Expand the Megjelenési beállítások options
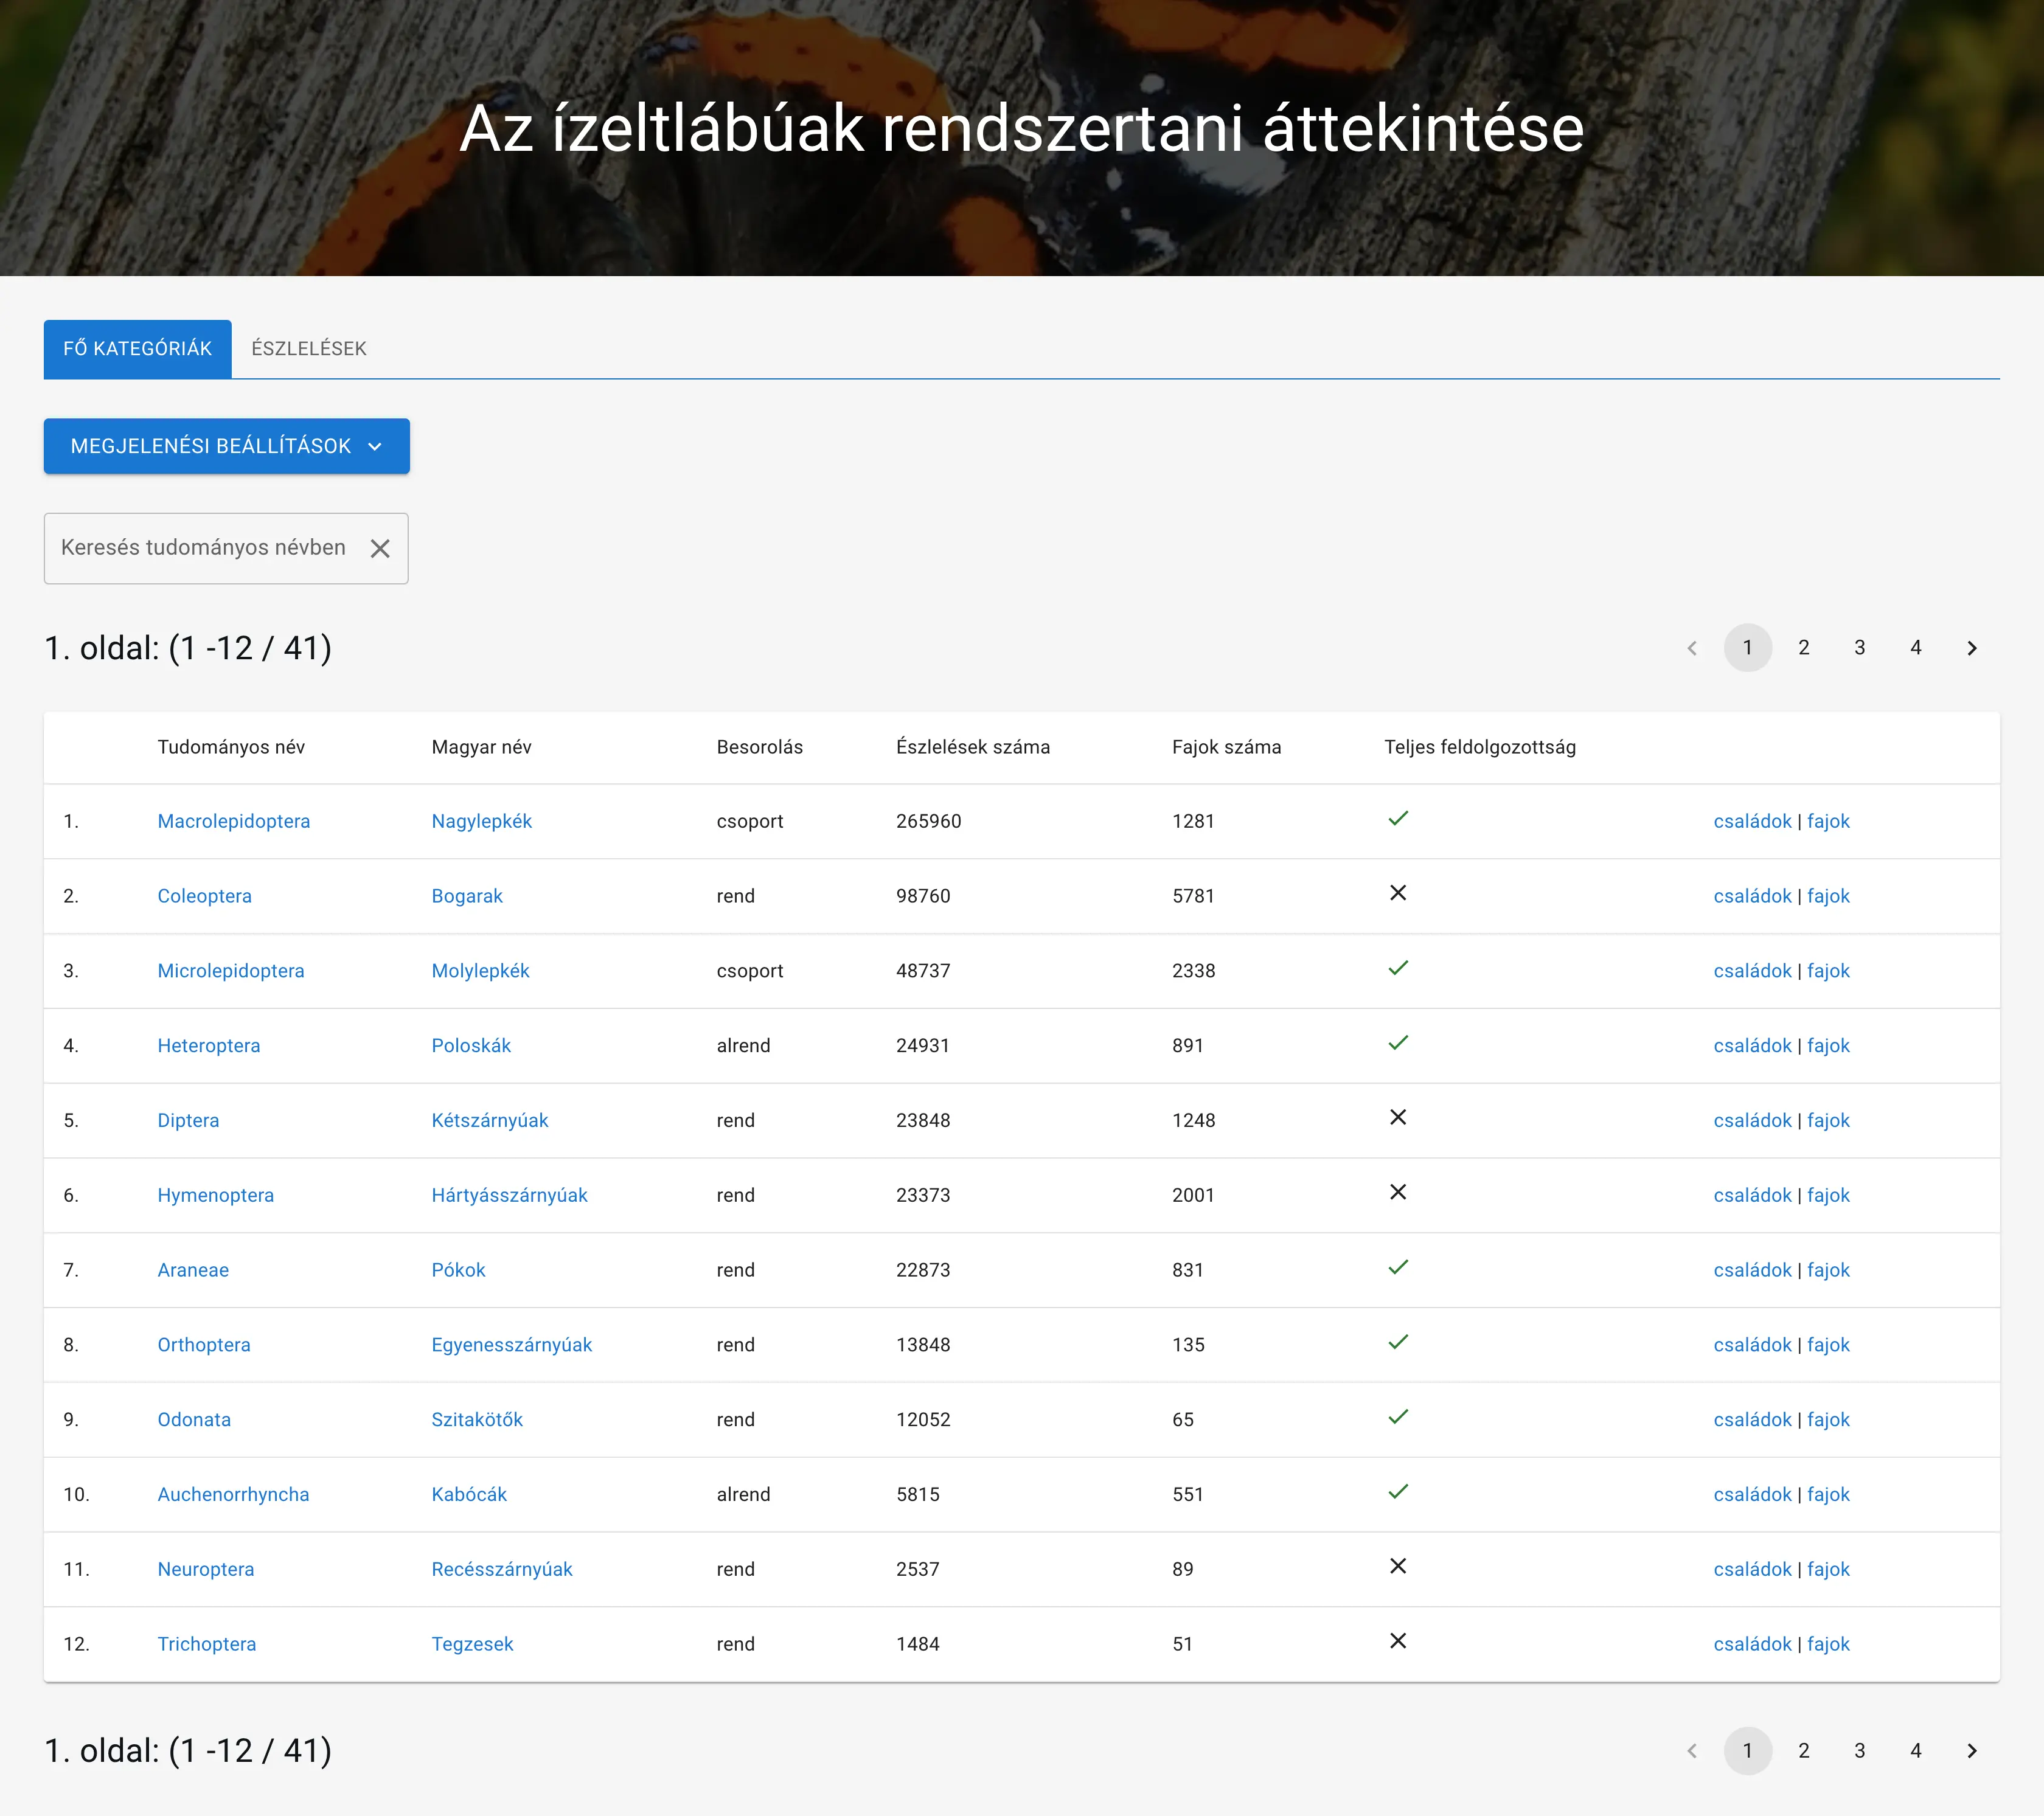The width and height of the screenshot is (2044, 1816). click(226, 446)
